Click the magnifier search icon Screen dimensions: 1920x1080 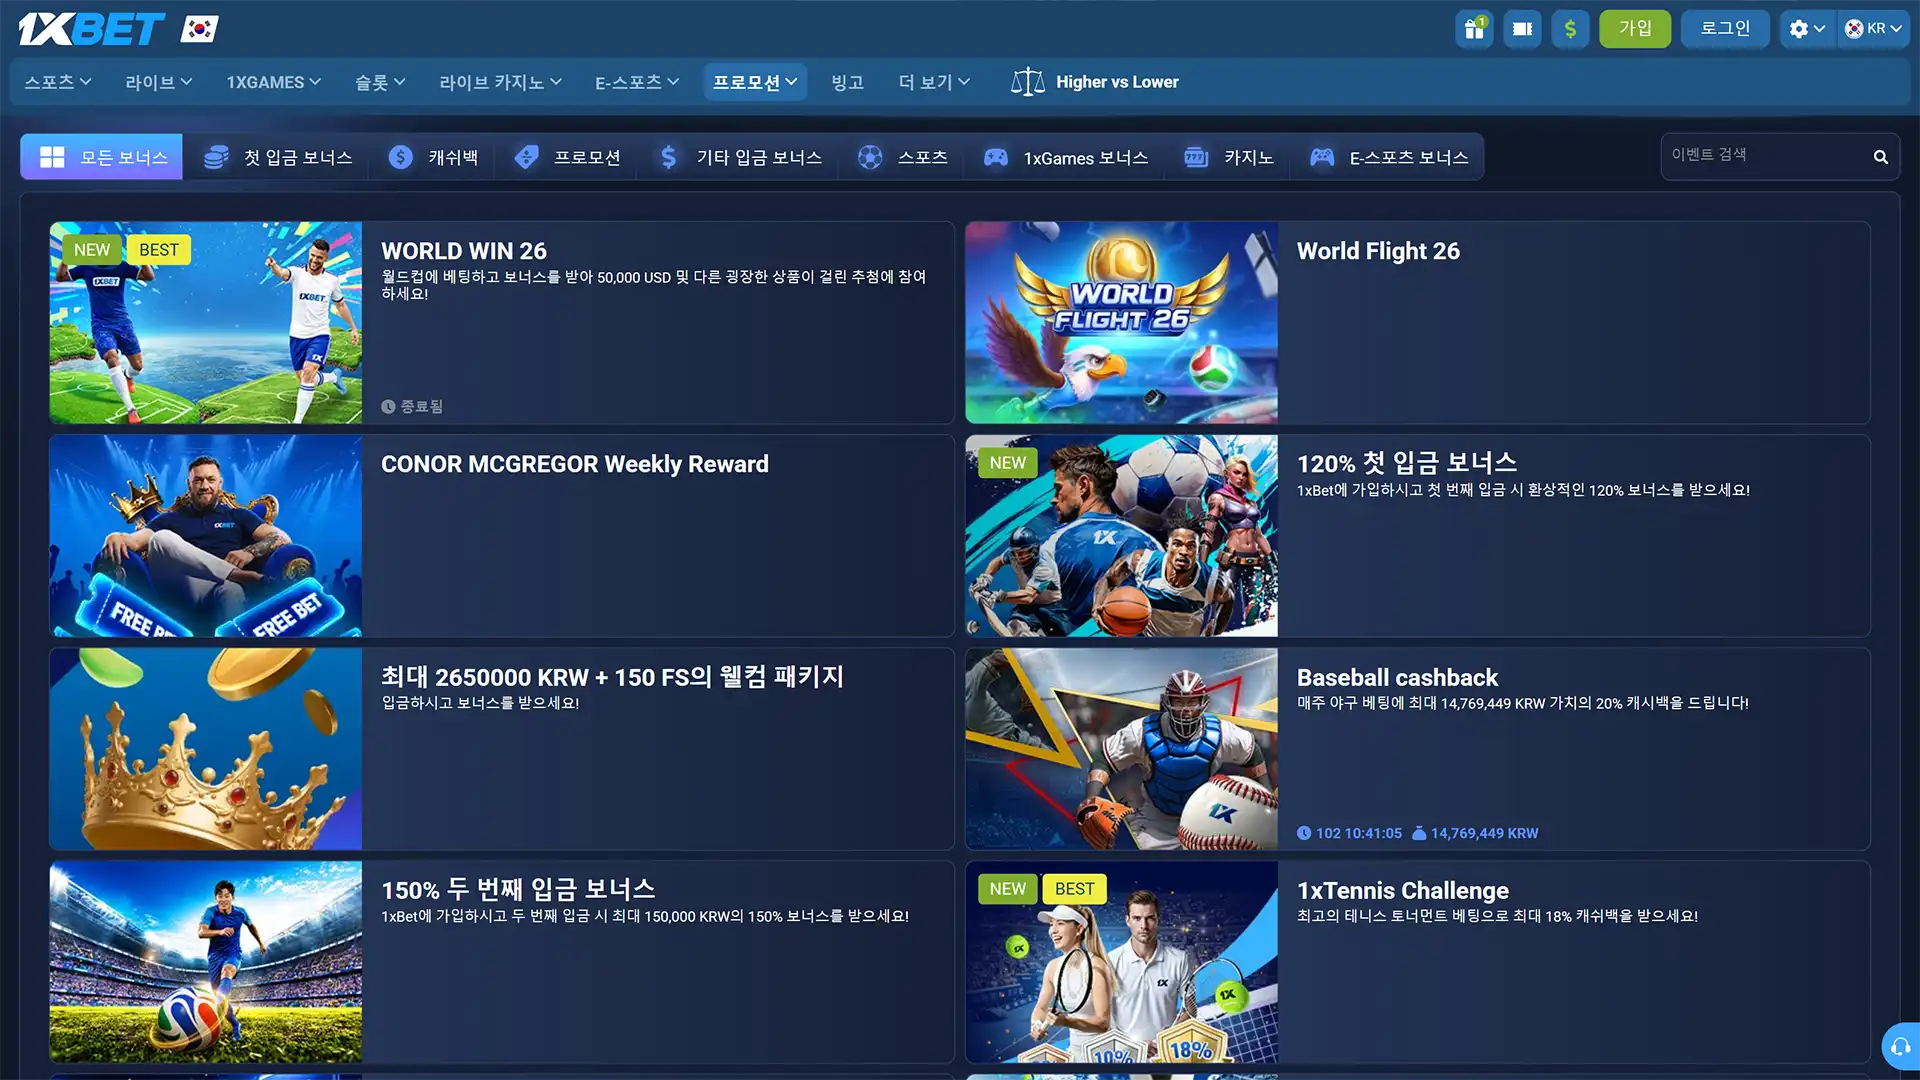[1880, 157]
